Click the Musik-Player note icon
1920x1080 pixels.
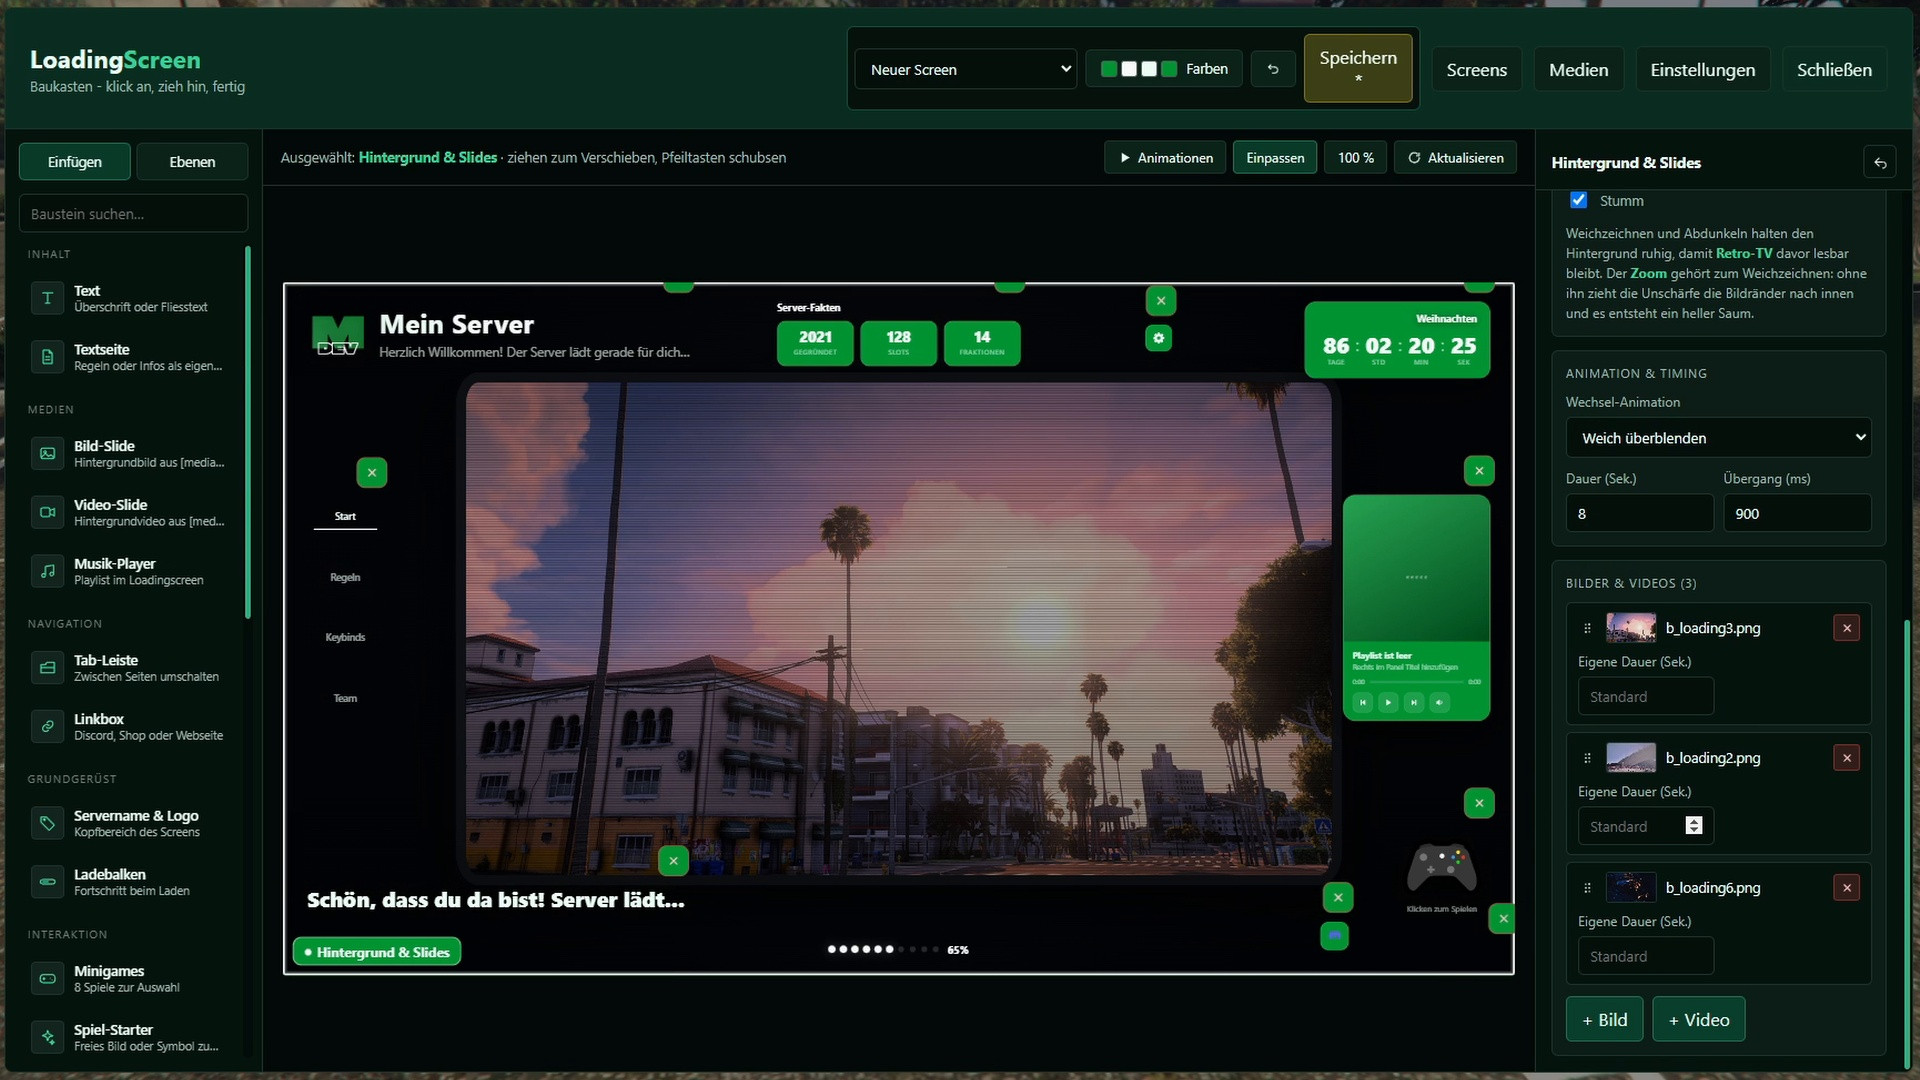[x=47, y=571]
